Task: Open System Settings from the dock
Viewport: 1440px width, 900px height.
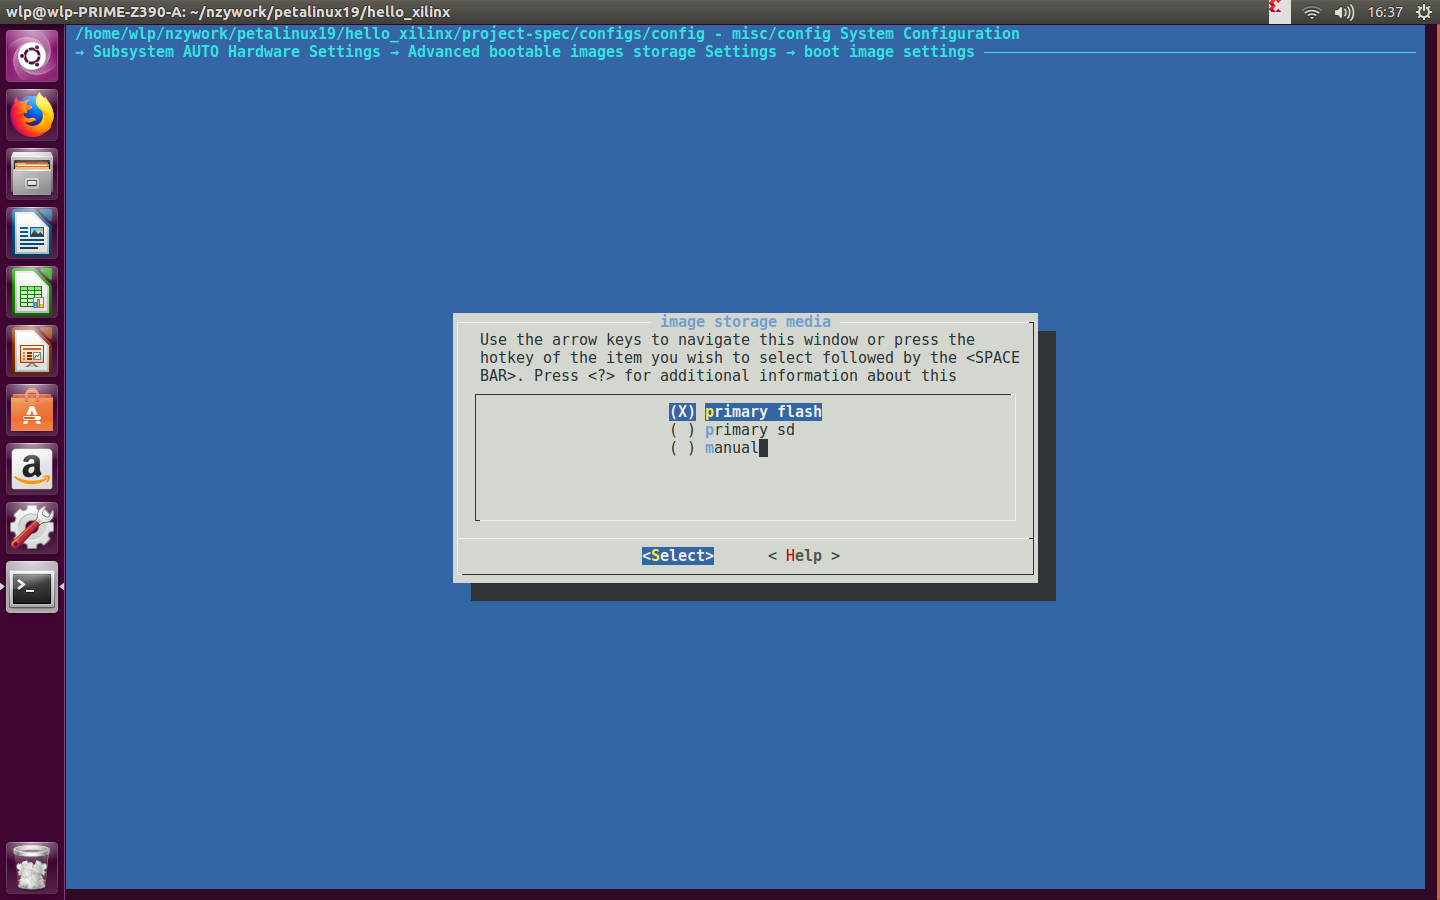Action: pyautogui.click(x=31, y=528)
